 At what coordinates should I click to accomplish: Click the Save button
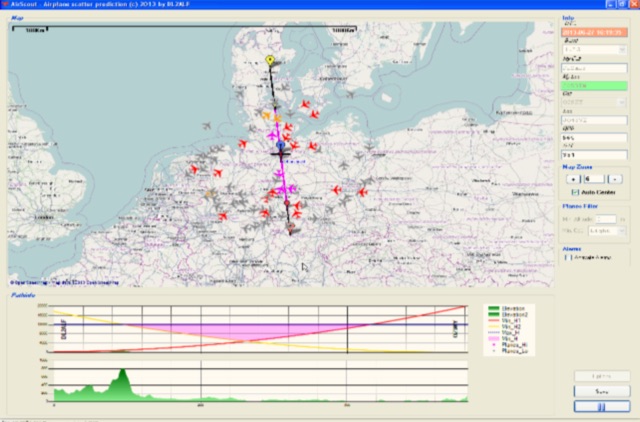[602, 391]
